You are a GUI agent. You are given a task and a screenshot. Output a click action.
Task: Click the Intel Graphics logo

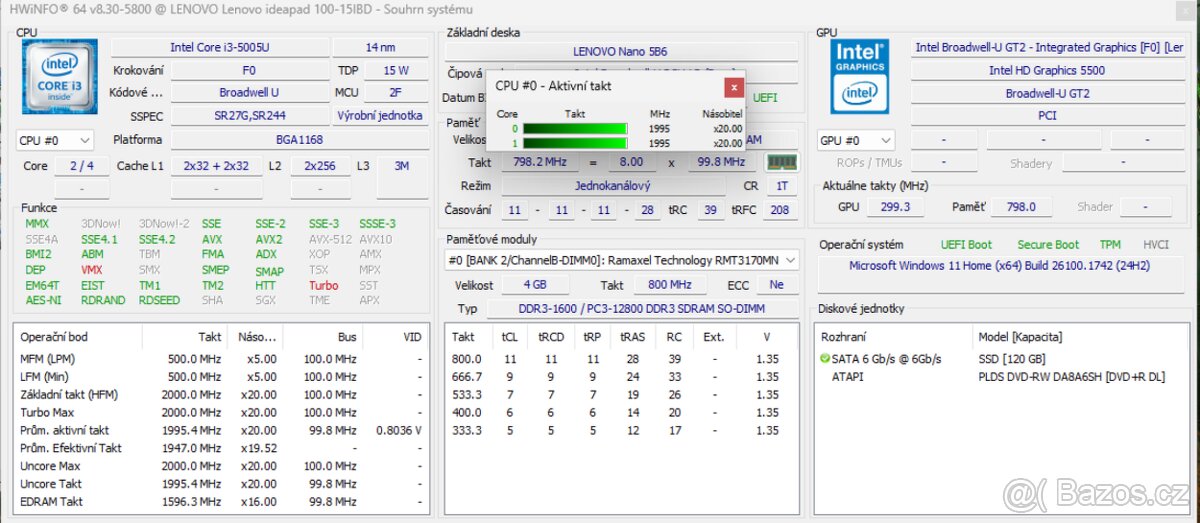860,77
